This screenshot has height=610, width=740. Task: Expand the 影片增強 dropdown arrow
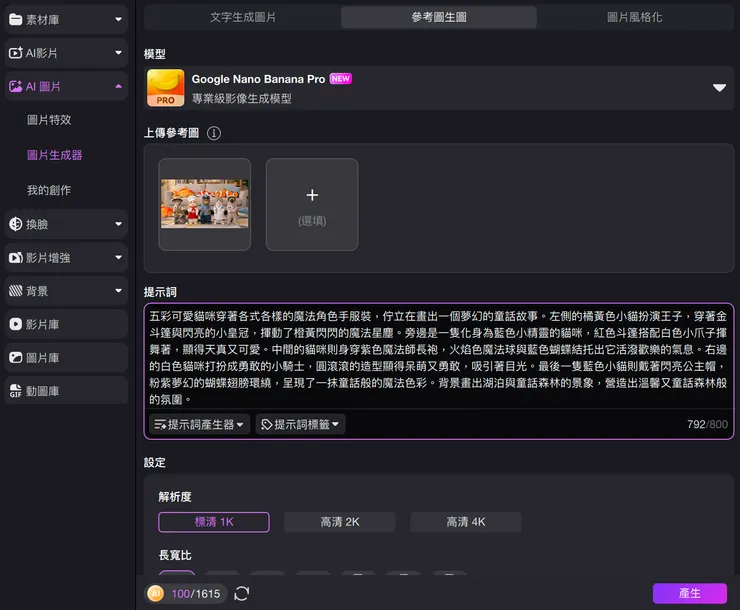click(118, 258)
